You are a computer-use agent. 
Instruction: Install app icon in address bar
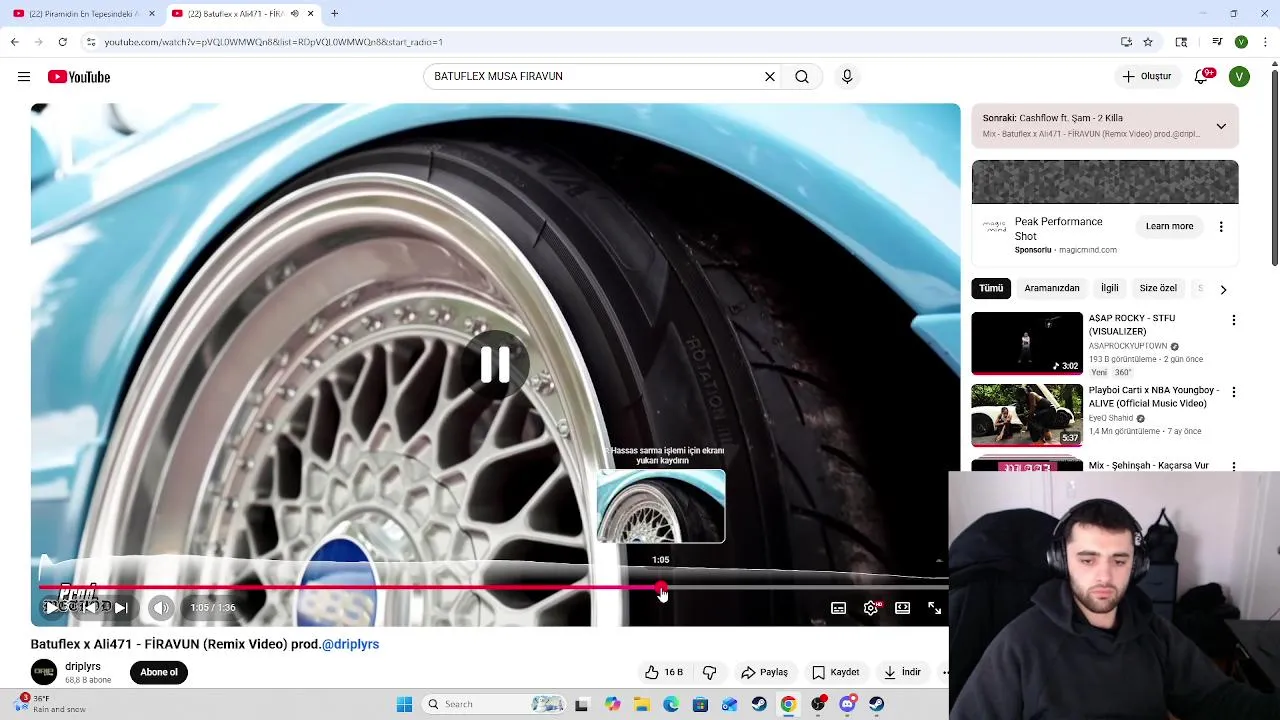(x=1126, y=42)
